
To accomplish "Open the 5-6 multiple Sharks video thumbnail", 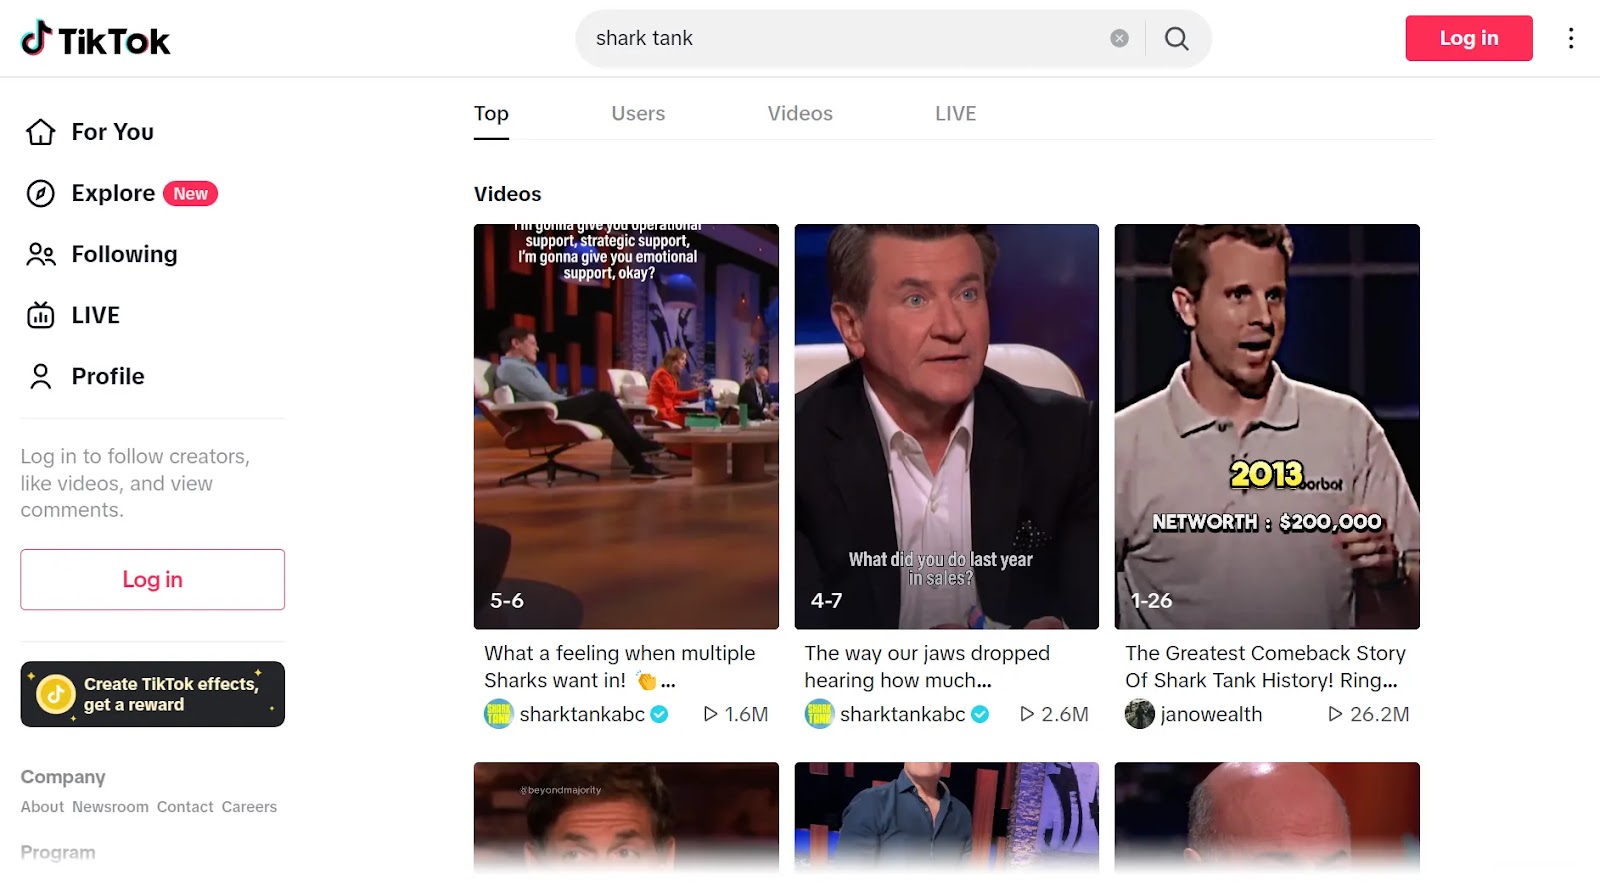I will (626, 426).
